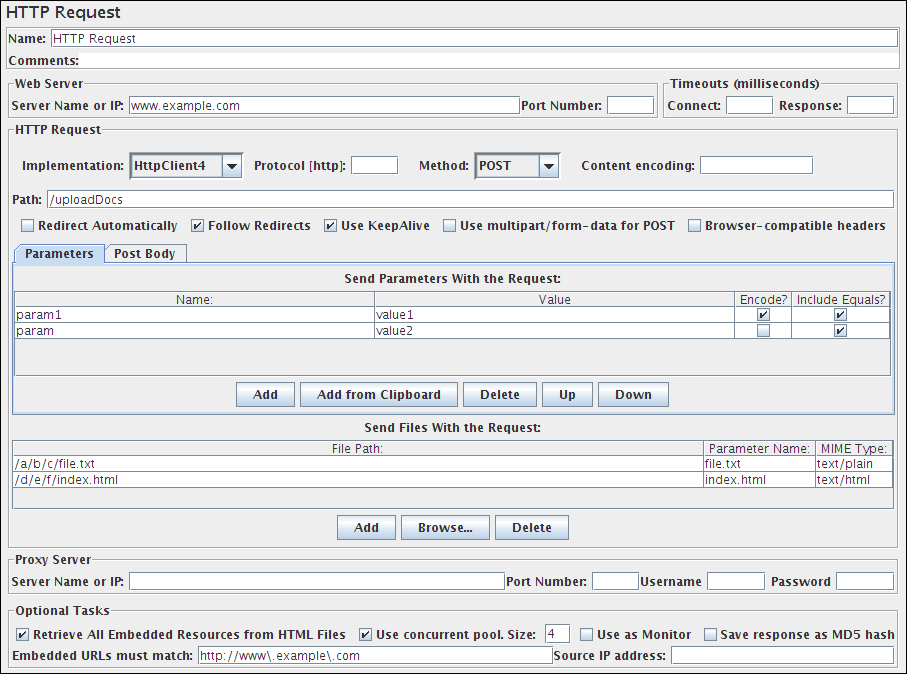Click Add from Clipboard button
The image size is (907, 674).
pos(378,394)
